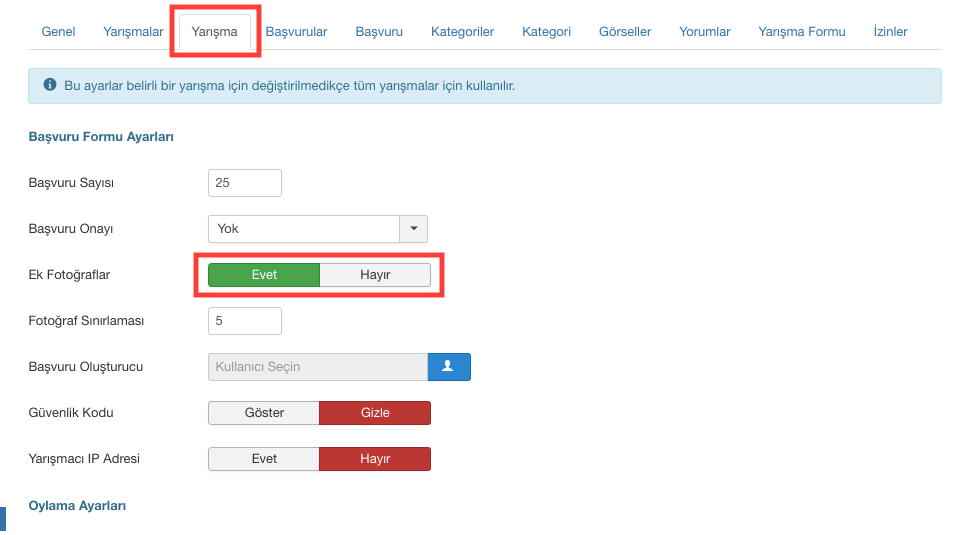Choose Gizle for Güvenlik Kodu

coord(375,413)
